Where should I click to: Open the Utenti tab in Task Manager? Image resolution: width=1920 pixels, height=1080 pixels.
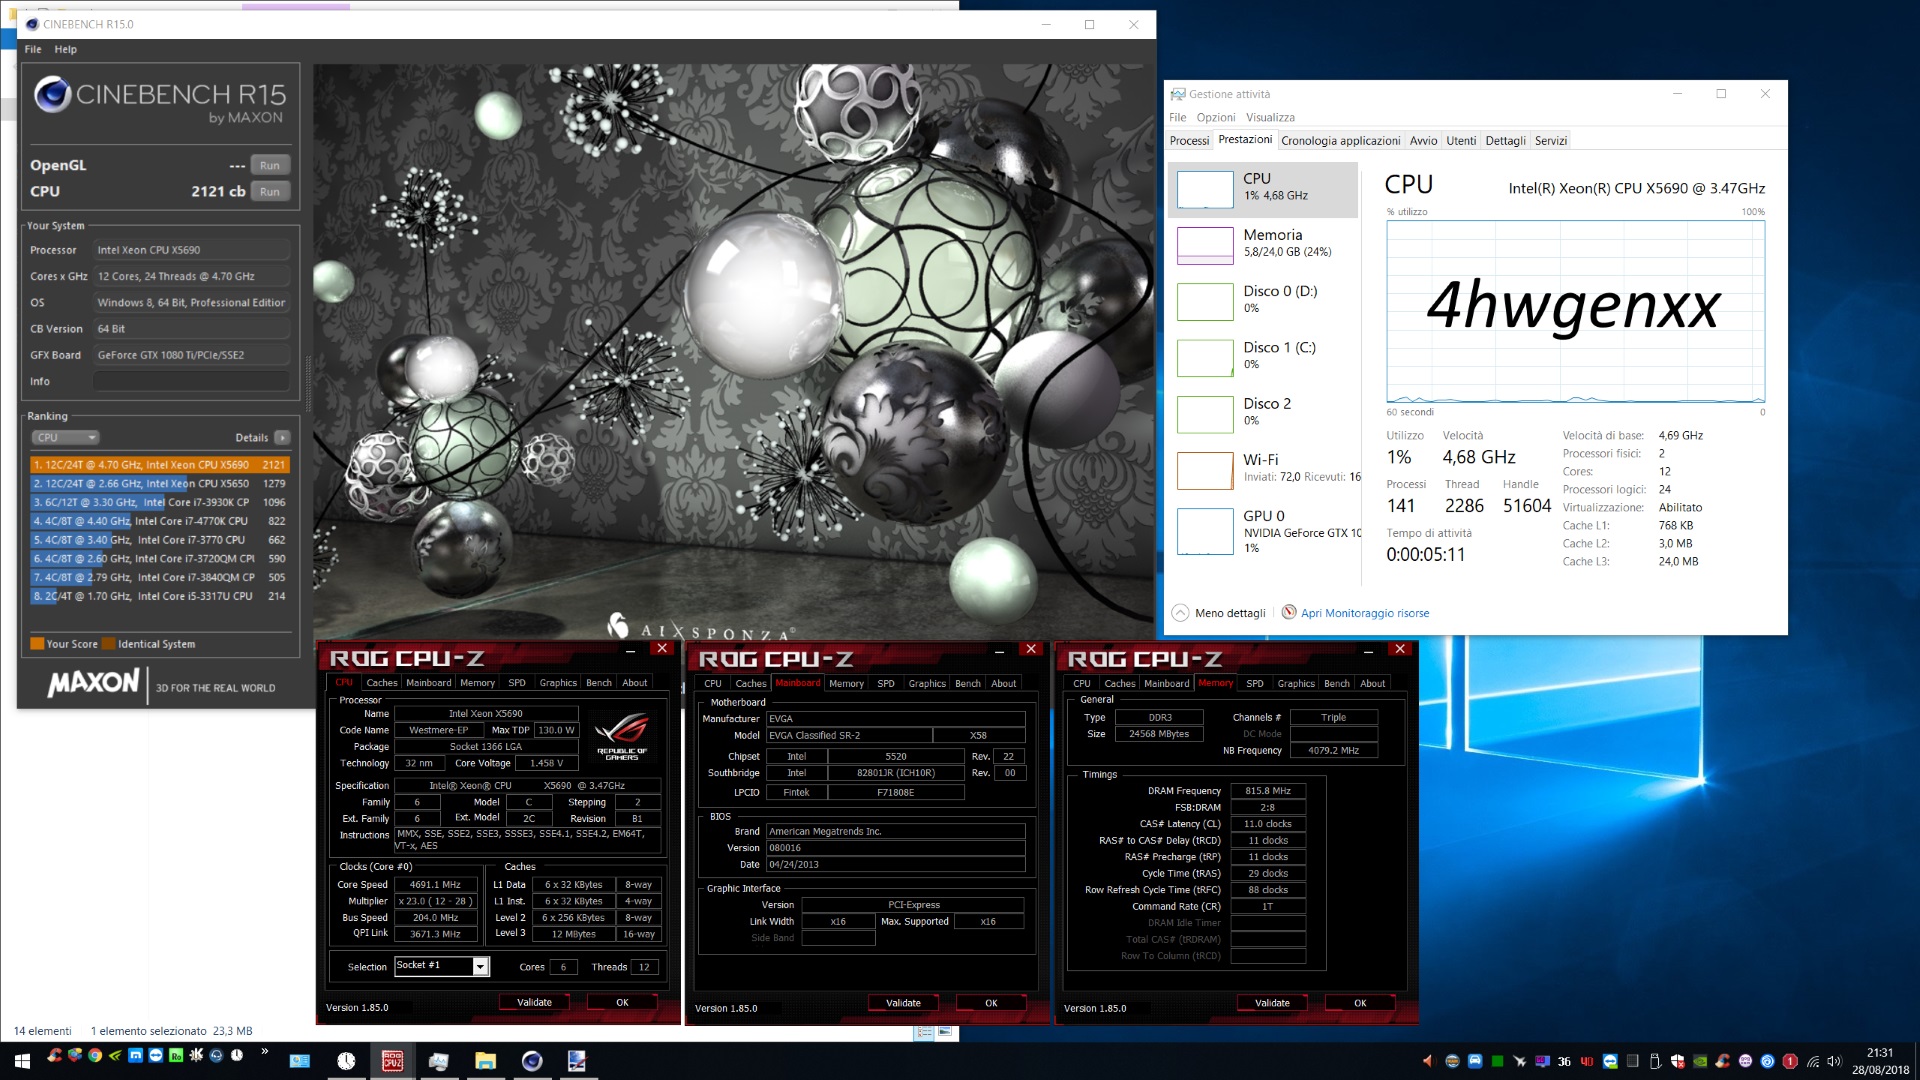pos(1460,141)
